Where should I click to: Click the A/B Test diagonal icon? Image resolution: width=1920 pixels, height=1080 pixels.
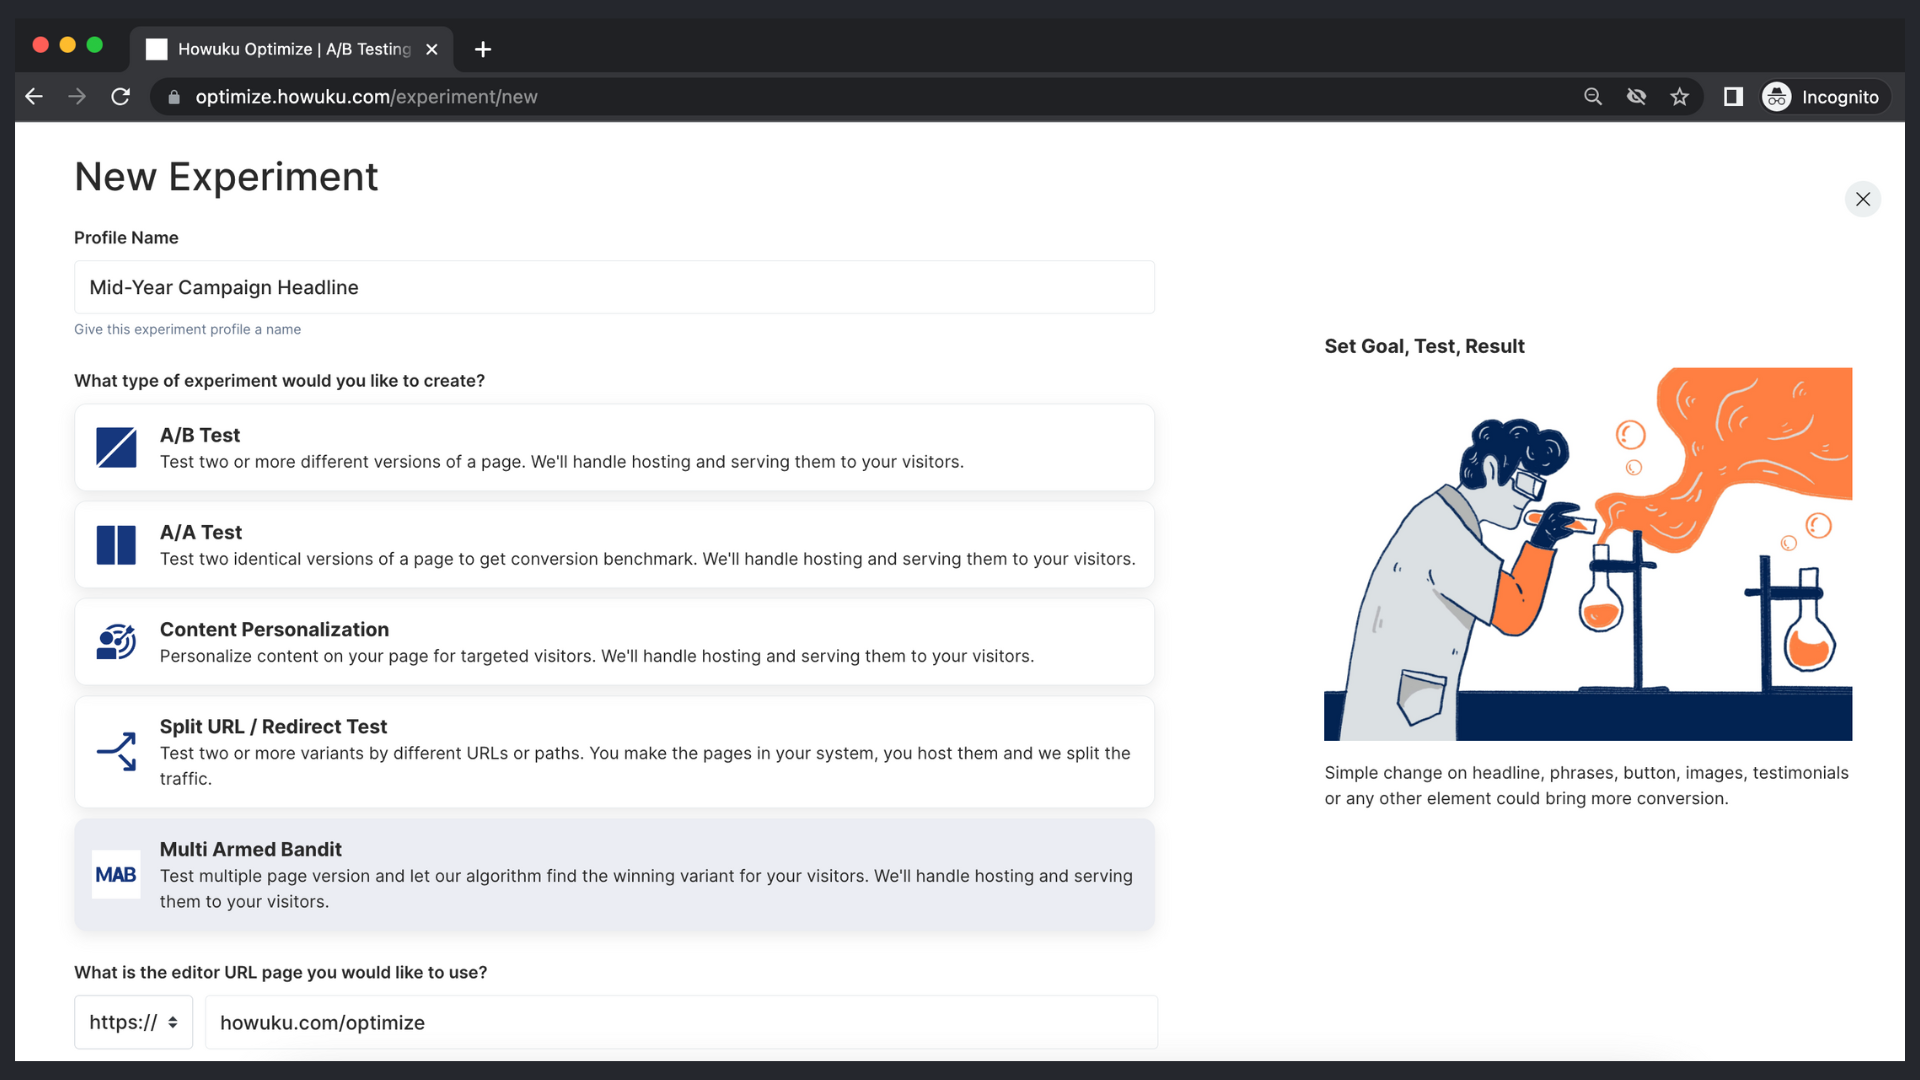(116, 447)
